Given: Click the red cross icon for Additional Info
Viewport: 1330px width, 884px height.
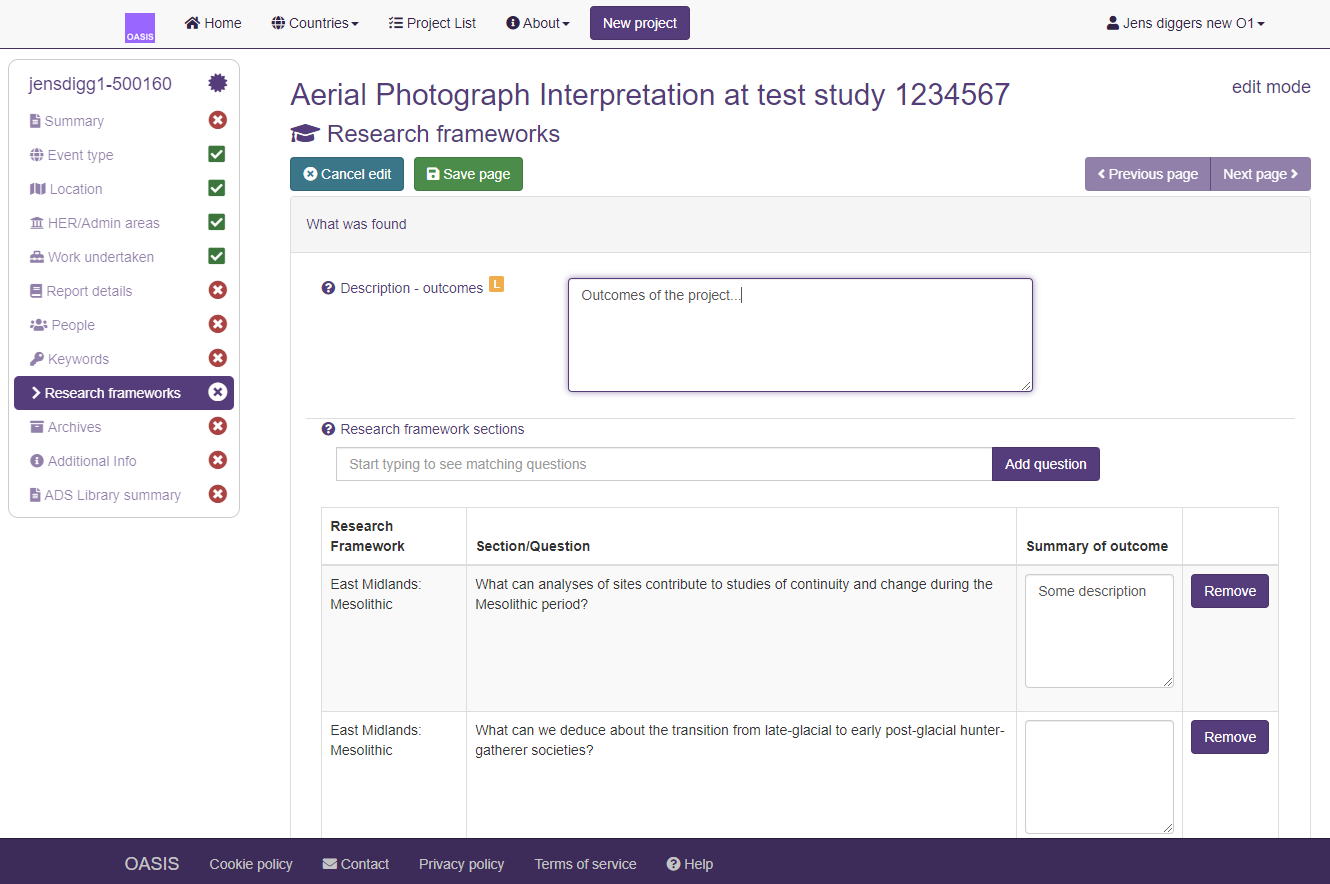Looking at the screenshot, I should click(217, 460).
